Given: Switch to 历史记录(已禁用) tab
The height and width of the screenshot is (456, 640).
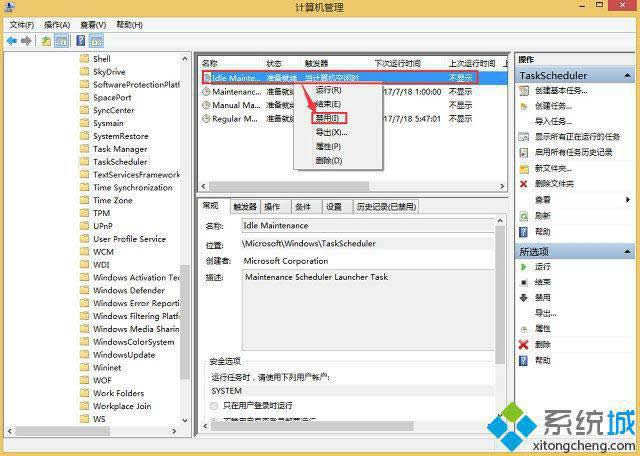Looking at the screenshot, I should point(386,207).
